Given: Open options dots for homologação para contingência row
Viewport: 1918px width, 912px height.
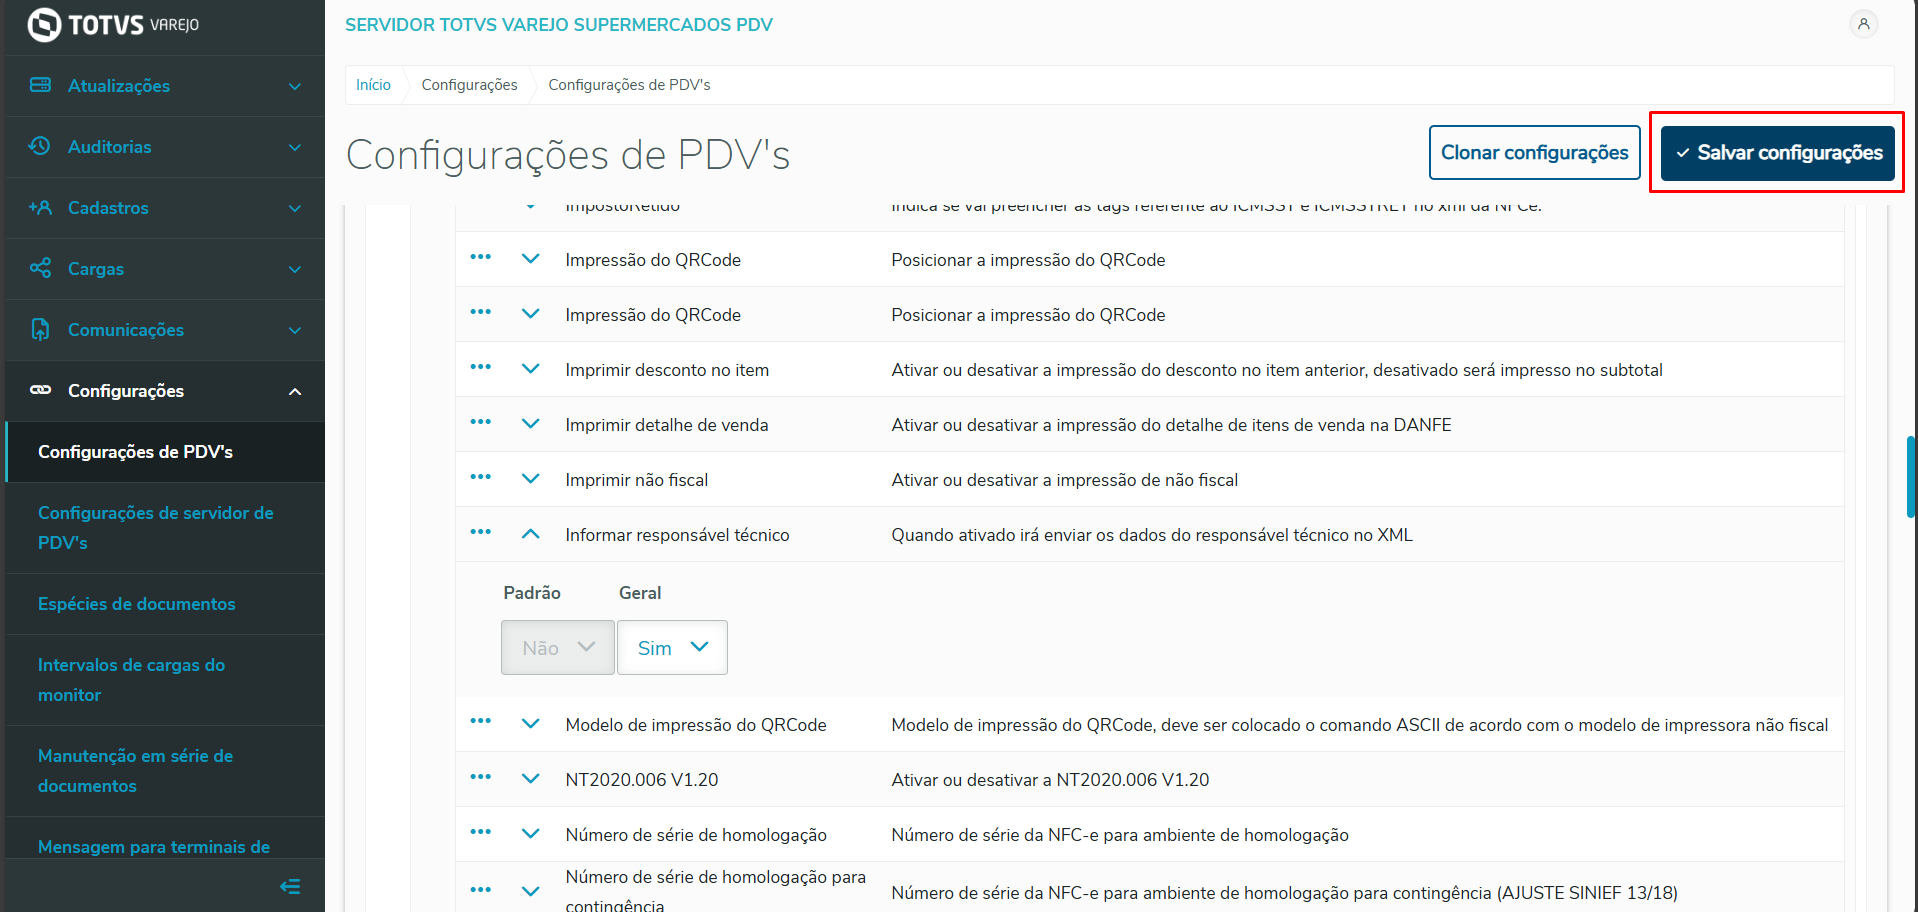Looking at the screenshot, I should [x=481, y=889].
